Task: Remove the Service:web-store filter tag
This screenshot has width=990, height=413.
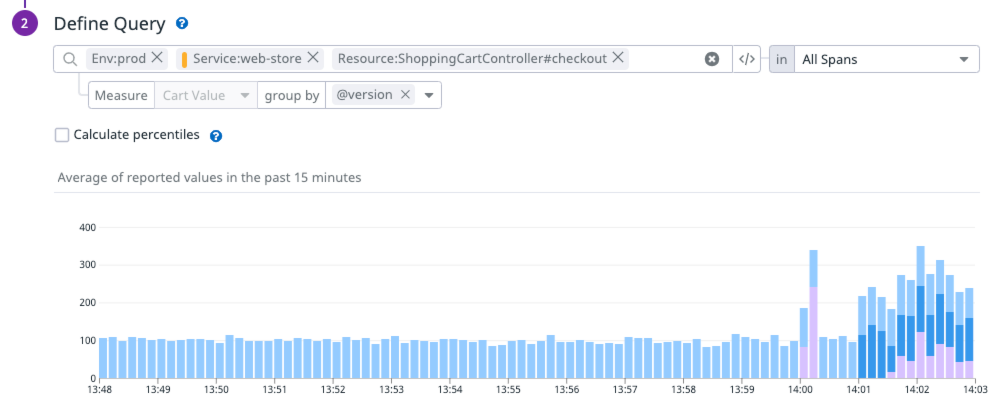Action: pyautogui.click(x=313, y=58)
